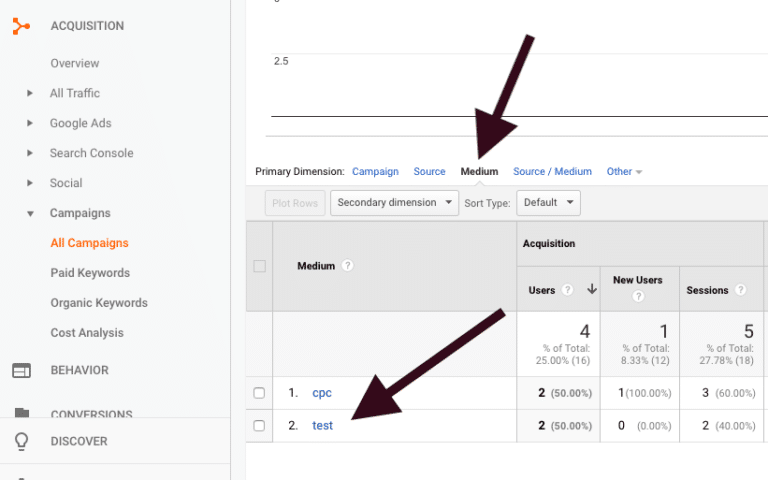
Task: Expand the Social section
Action: pos(30,183)
